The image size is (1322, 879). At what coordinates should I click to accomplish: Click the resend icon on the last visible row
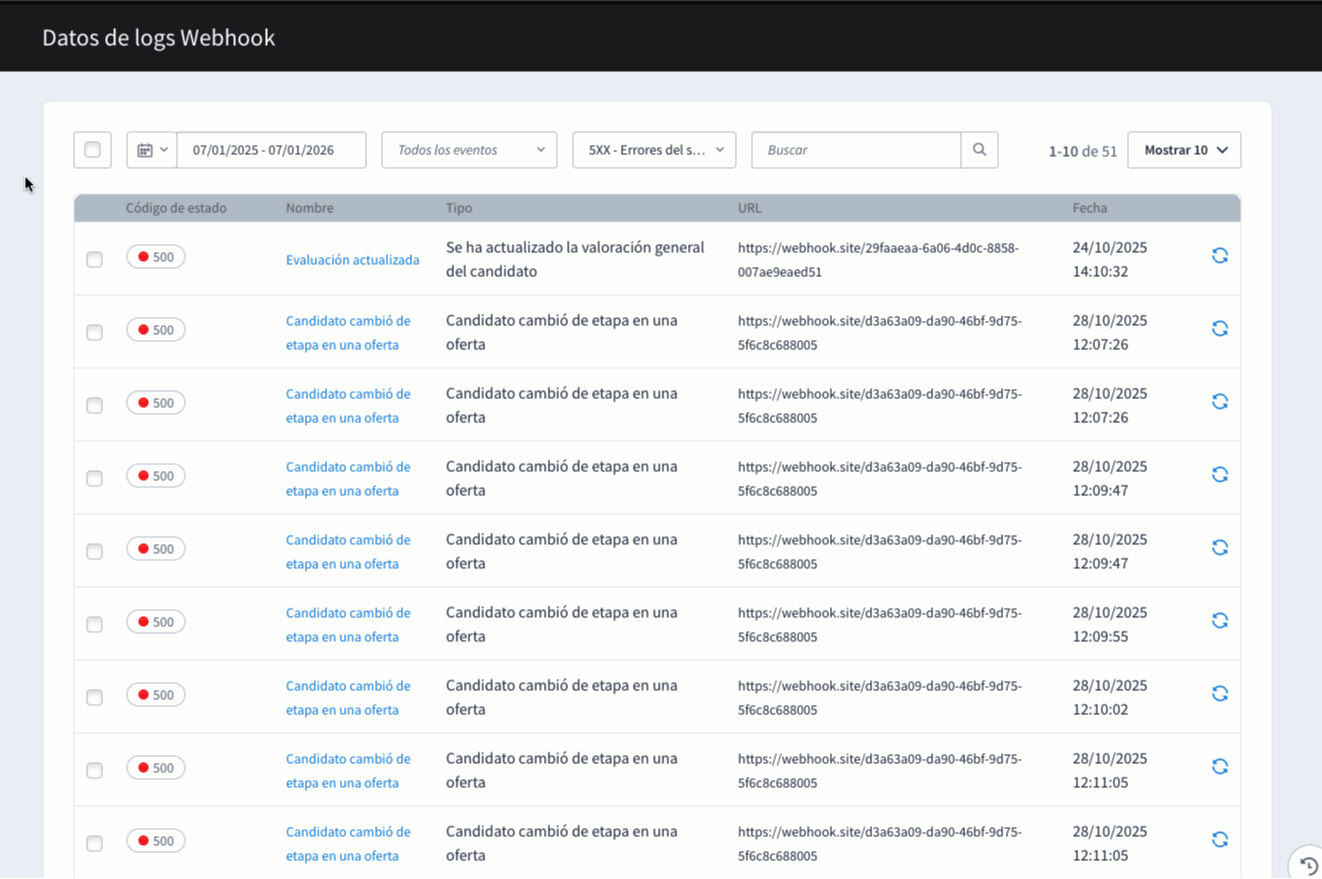(1219, 839)
